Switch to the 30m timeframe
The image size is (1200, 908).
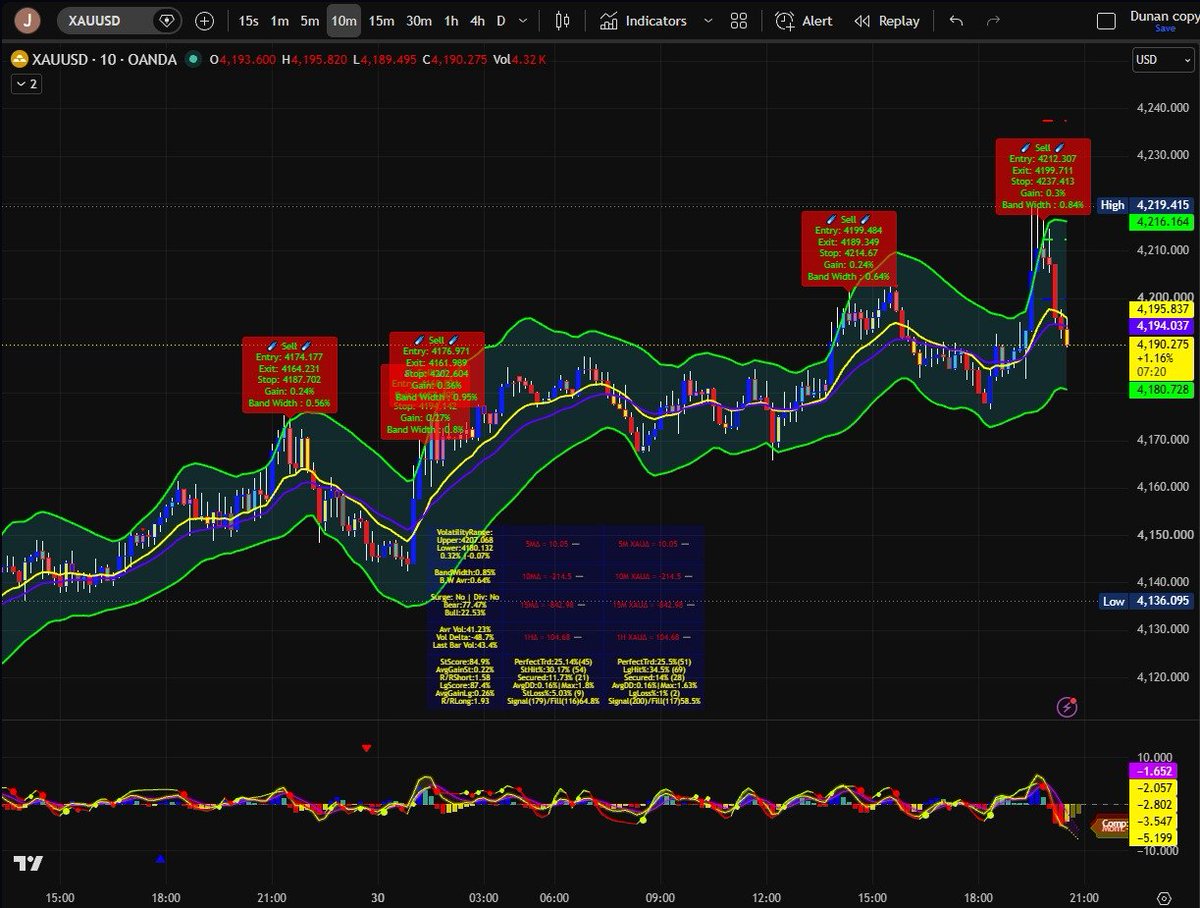(419, 20)
